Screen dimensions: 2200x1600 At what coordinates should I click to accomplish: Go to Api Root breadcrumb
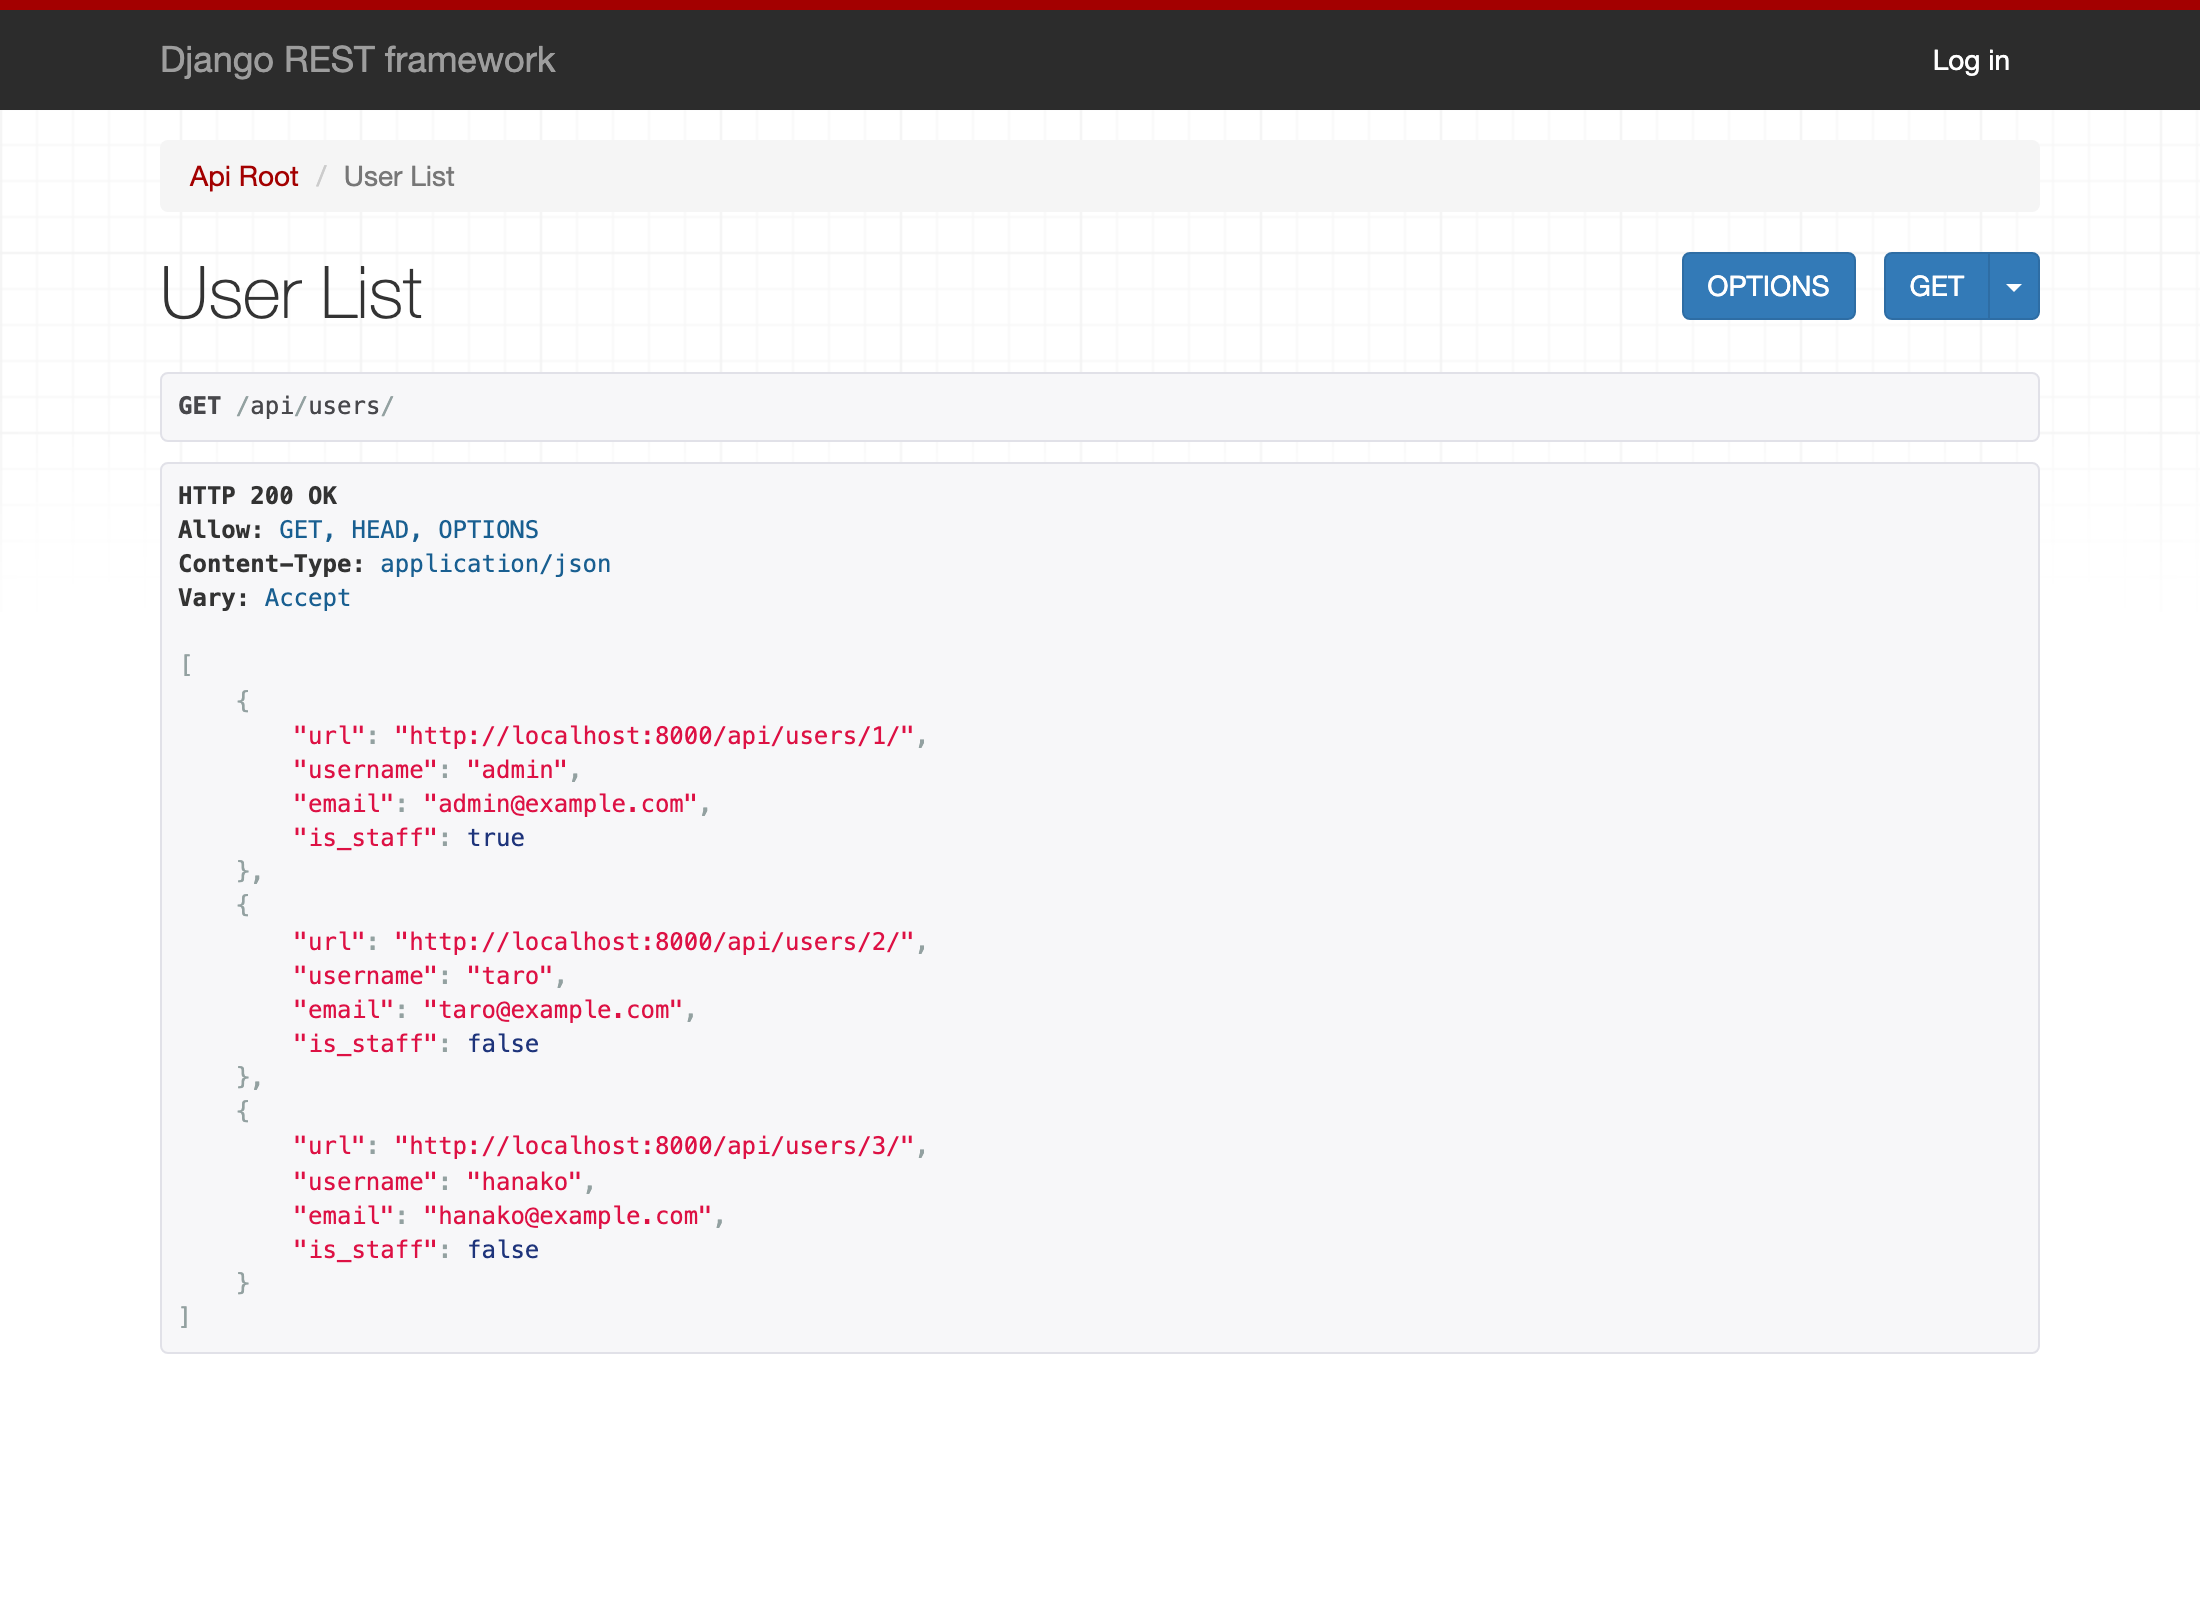[244, 177]
